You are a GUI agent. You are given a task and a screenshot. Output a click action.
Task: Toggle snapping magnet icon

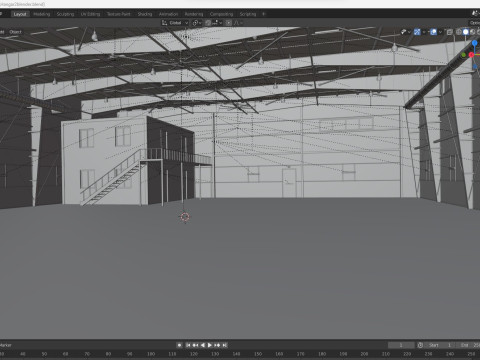tap(208, 23)
